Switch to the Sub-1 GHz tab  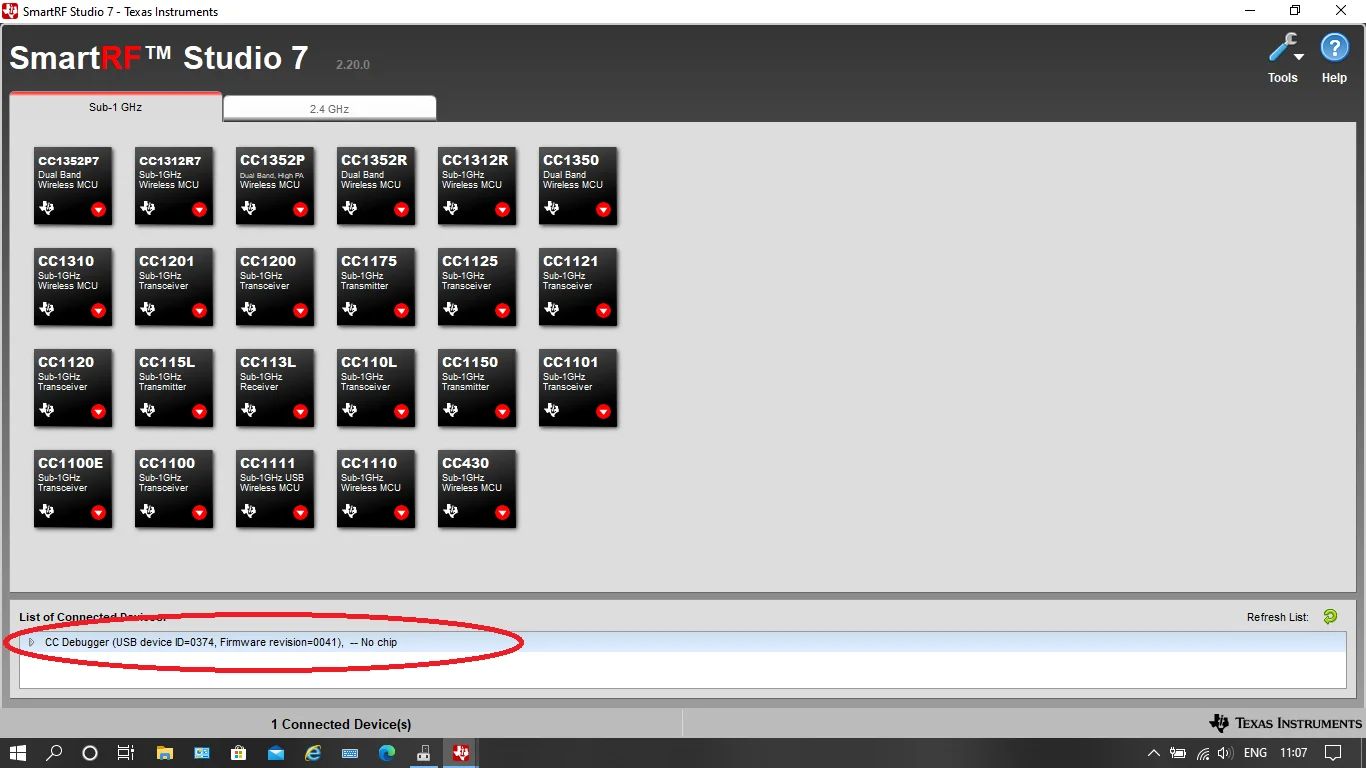tap(116, 107)
